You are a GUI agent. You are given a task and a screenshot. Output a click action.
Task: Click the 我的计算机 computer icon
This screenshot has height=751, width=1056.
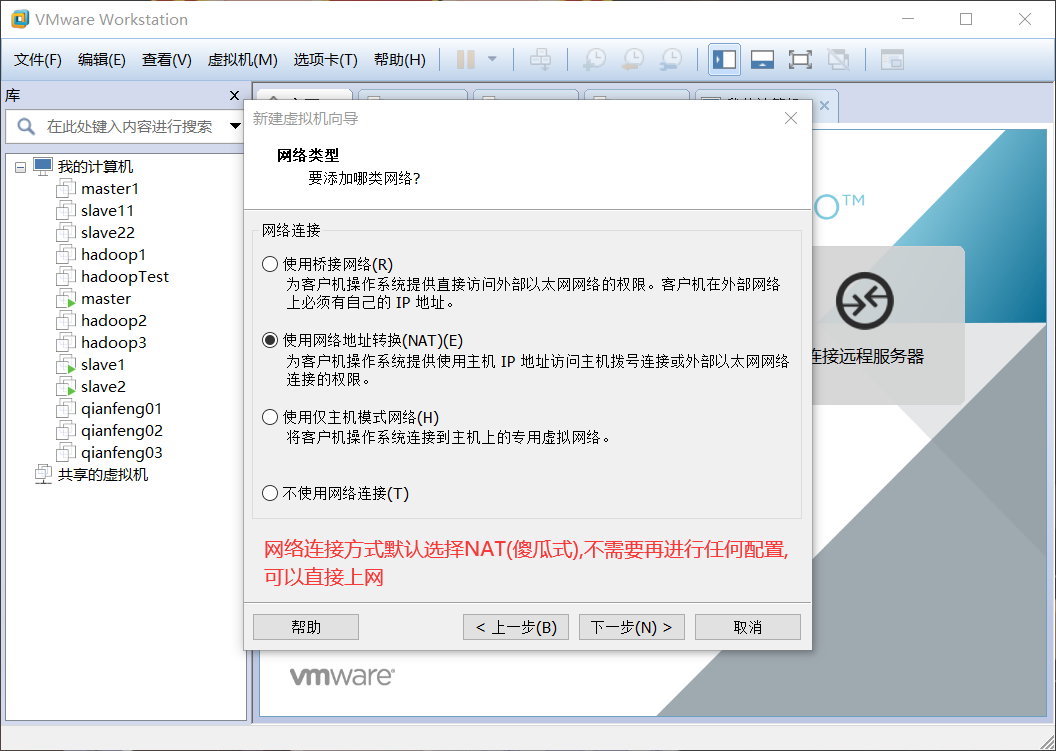point(43,166)
